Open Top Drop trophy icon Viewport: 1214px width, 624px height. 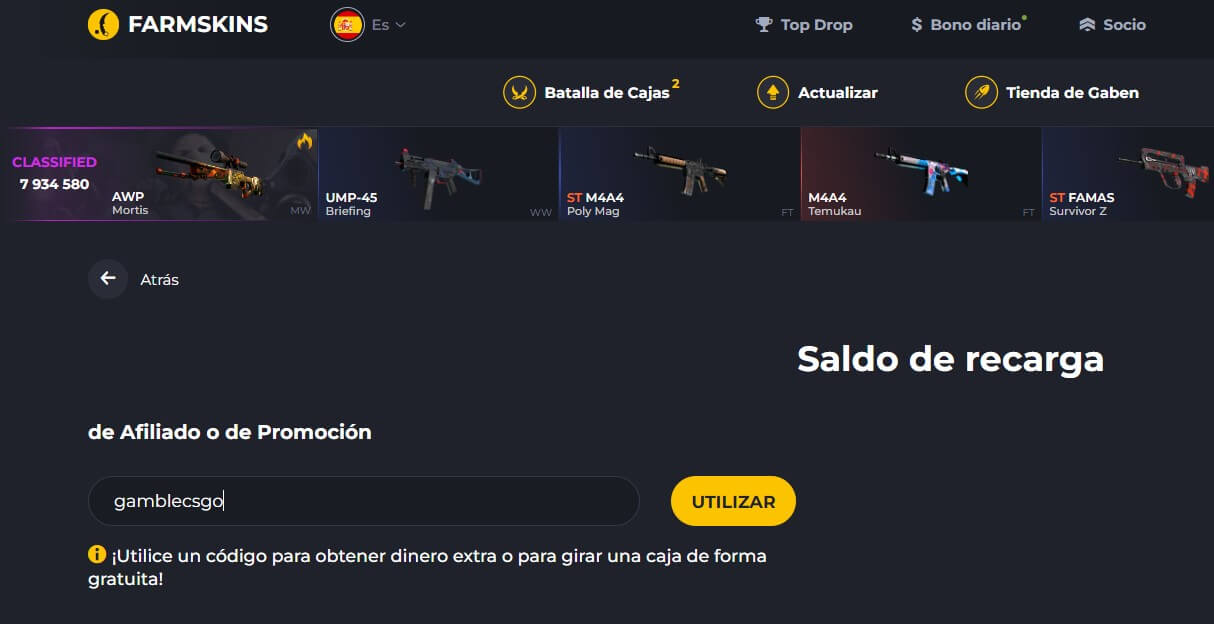pyautogui.click(x=764, y=24)
